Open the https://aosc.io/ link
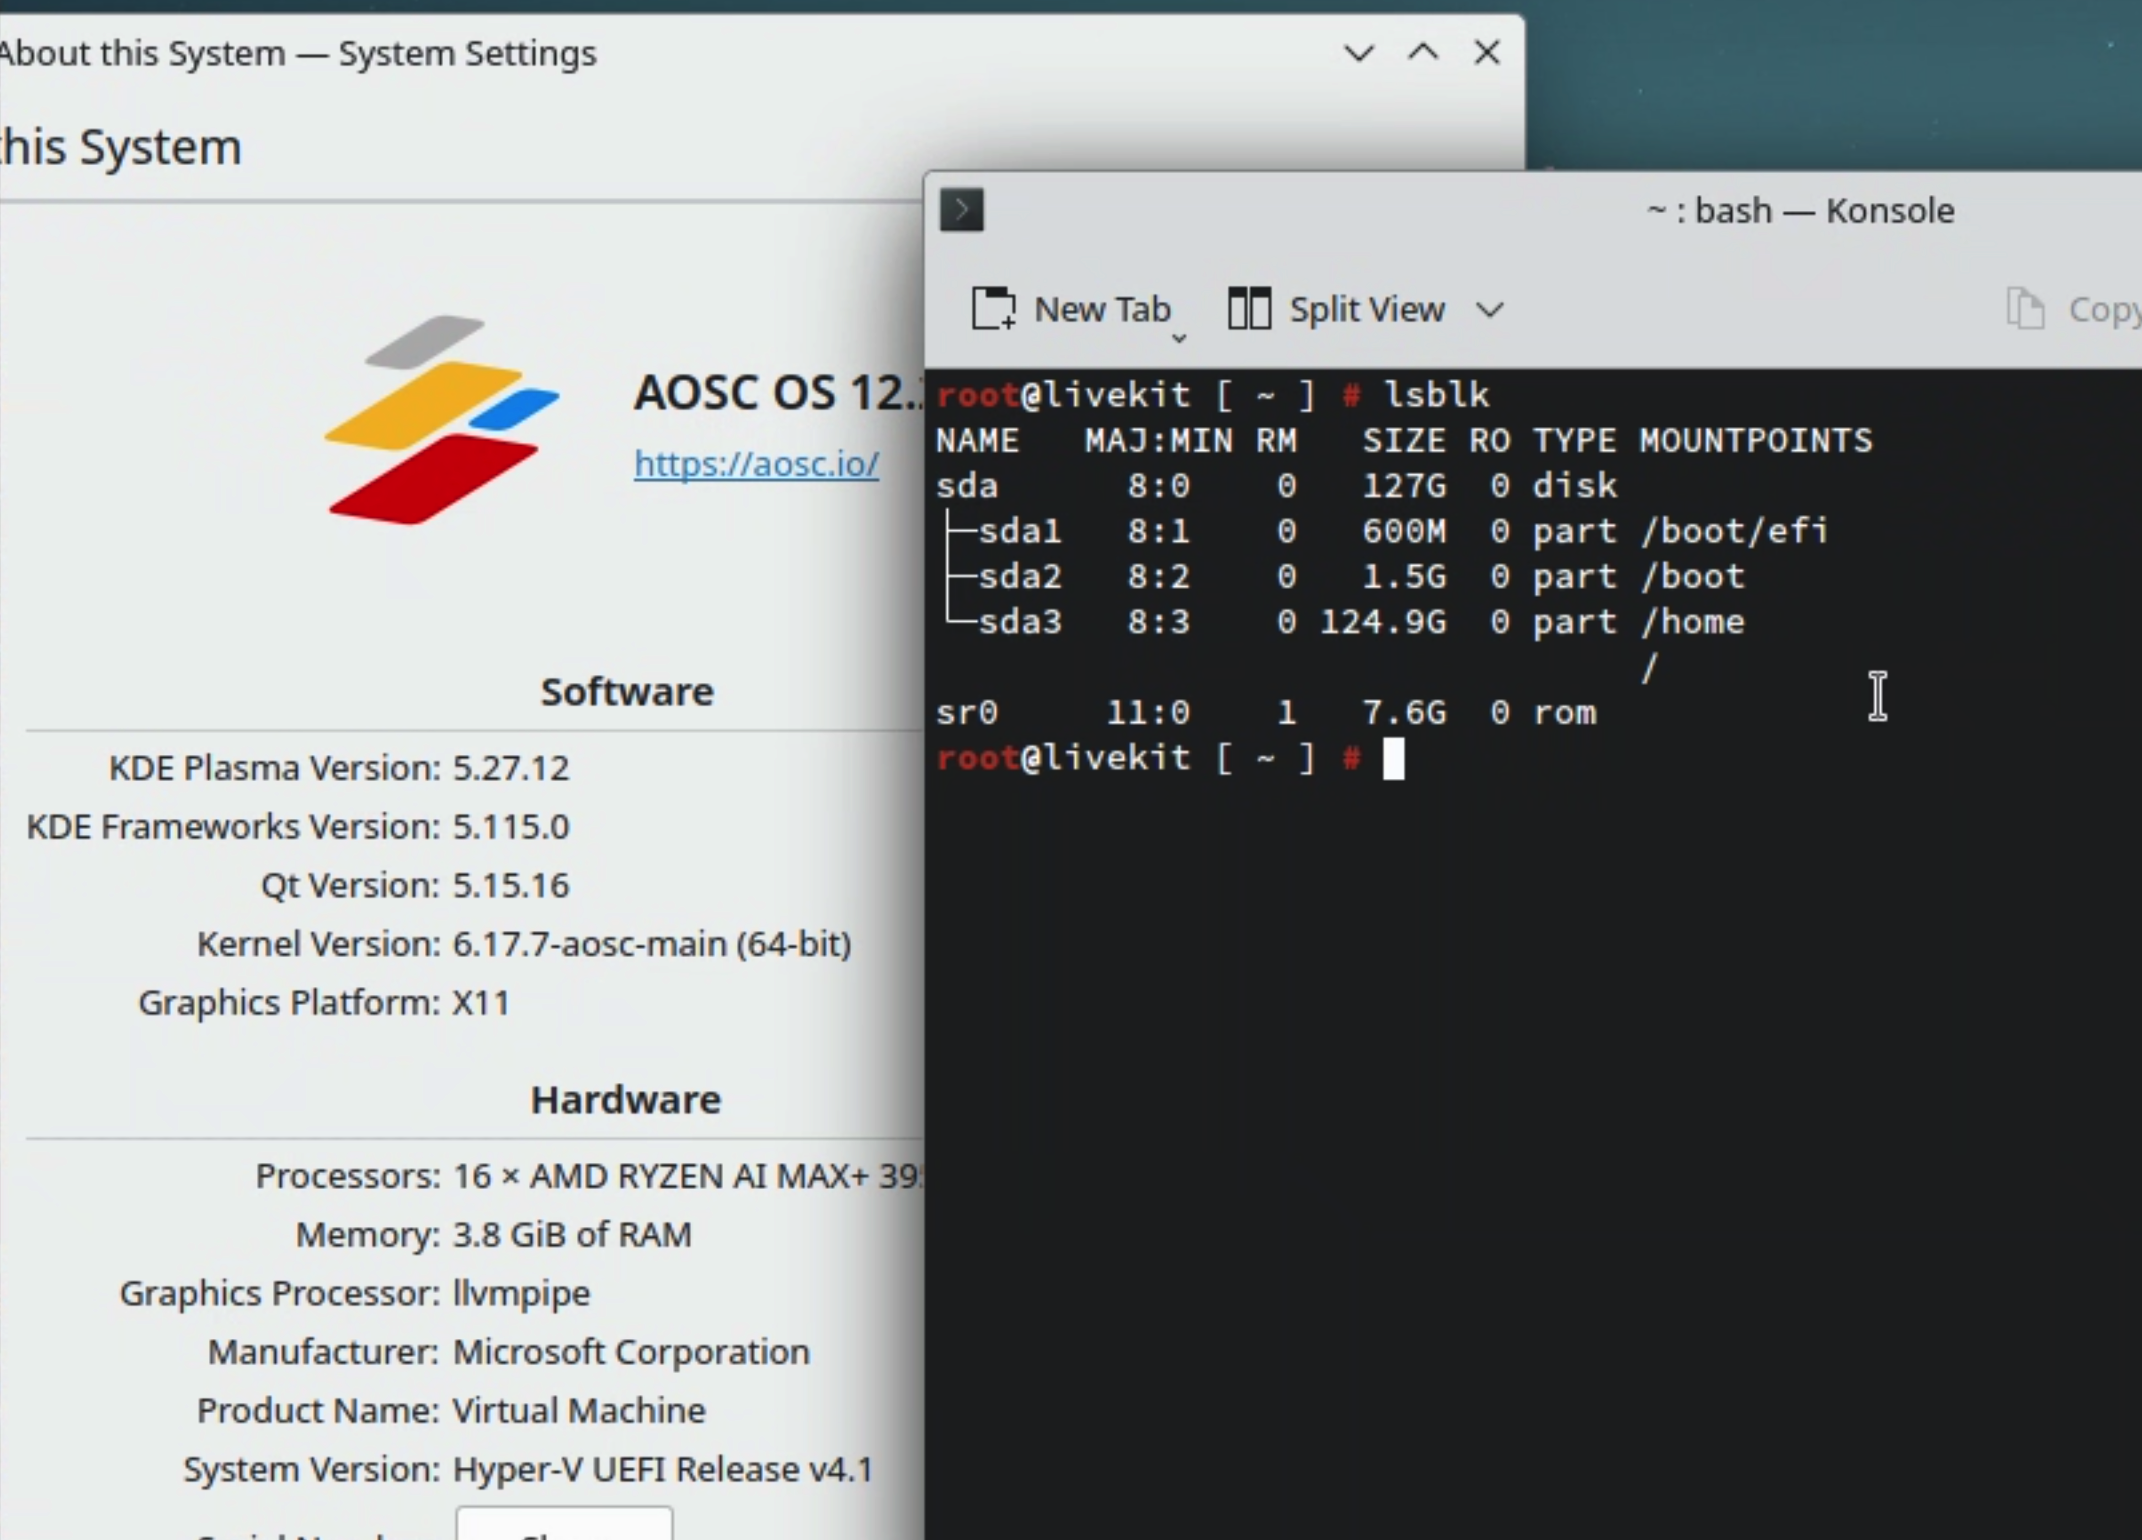 coord(756,464)
